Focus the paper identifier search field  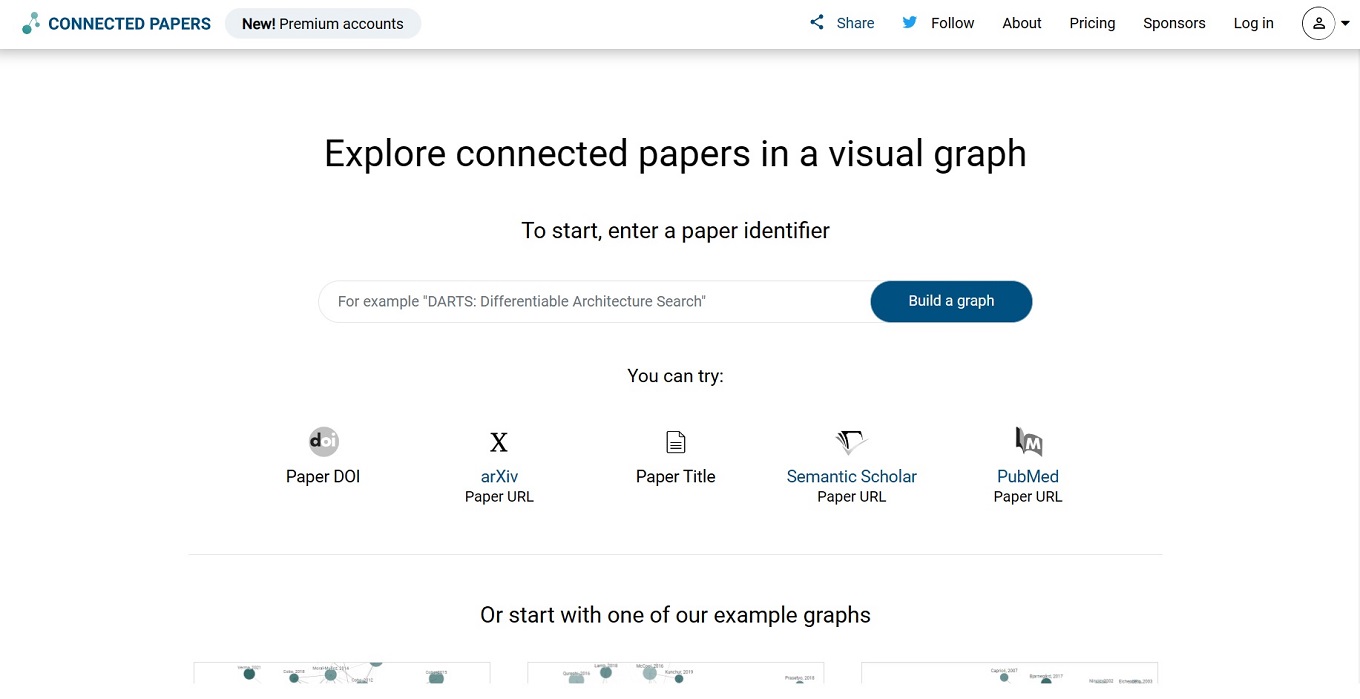(x=595, y=301)
